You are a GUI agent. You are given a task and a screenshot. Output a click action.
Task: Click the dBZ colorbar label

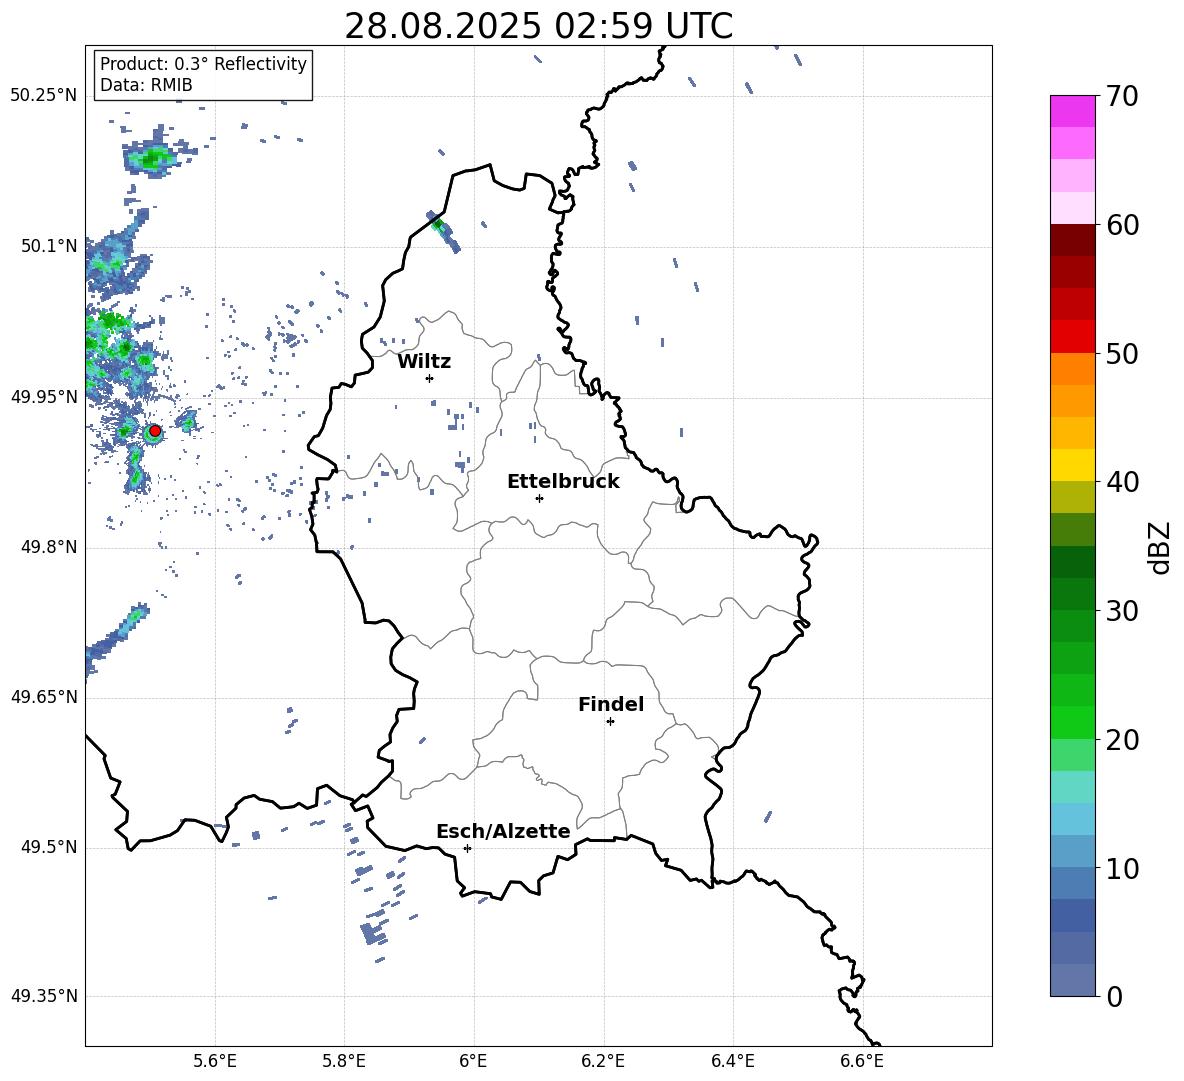coord(1158,547)
